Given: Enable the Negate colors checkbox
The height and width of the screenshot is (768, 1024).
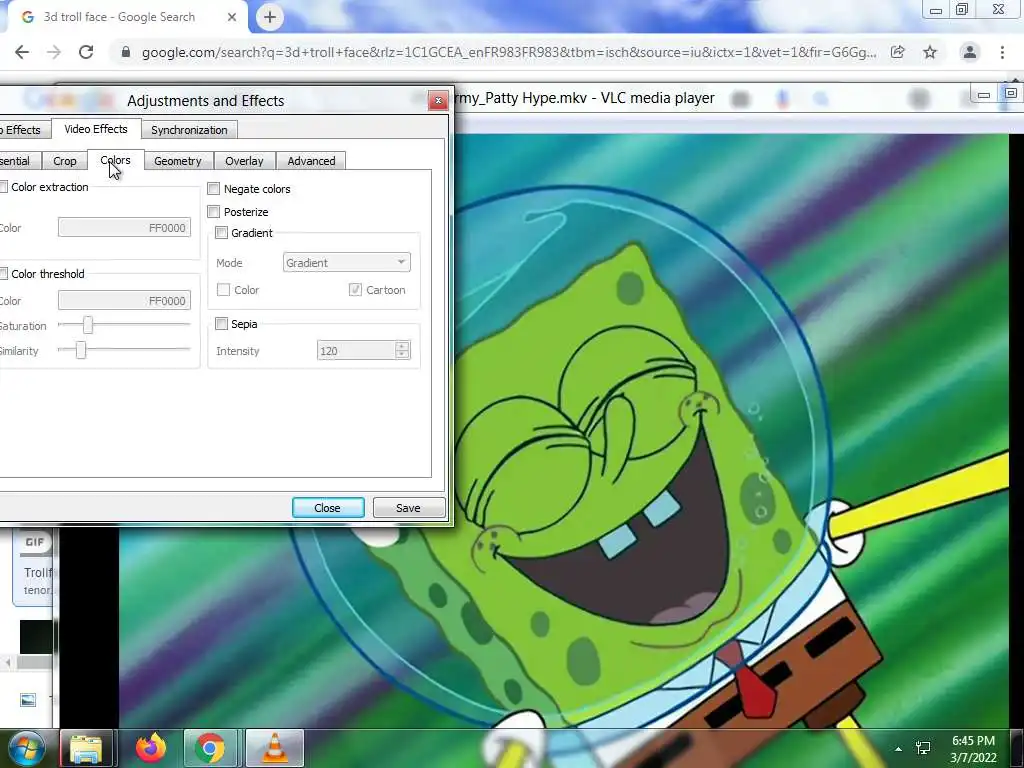Looking at the screenshot, I should coord(214,189).
